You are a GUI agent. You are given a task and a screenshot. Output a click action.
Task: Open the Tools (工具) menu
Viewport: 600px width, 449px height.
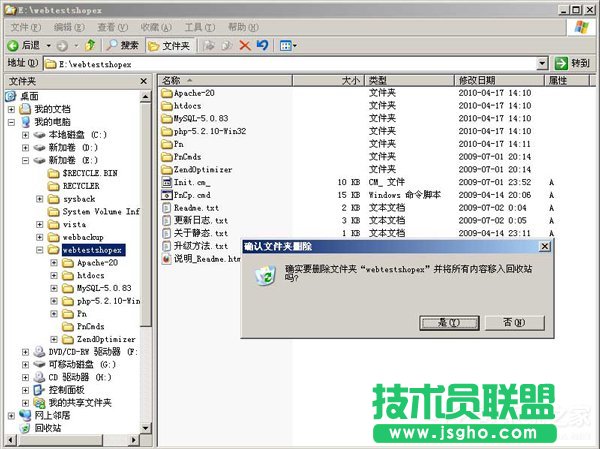pyautogui.click(x=200, y=27)
